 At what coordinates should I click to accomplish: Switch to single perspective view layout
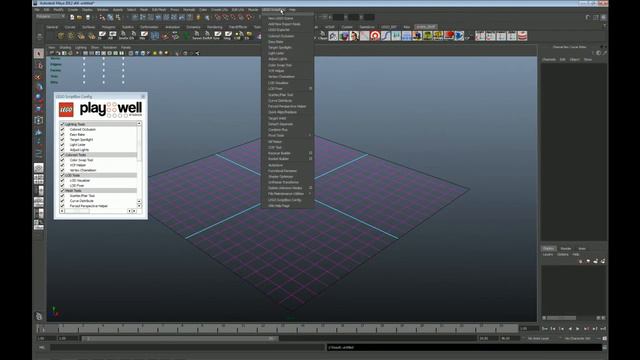[x=39, y=168]
